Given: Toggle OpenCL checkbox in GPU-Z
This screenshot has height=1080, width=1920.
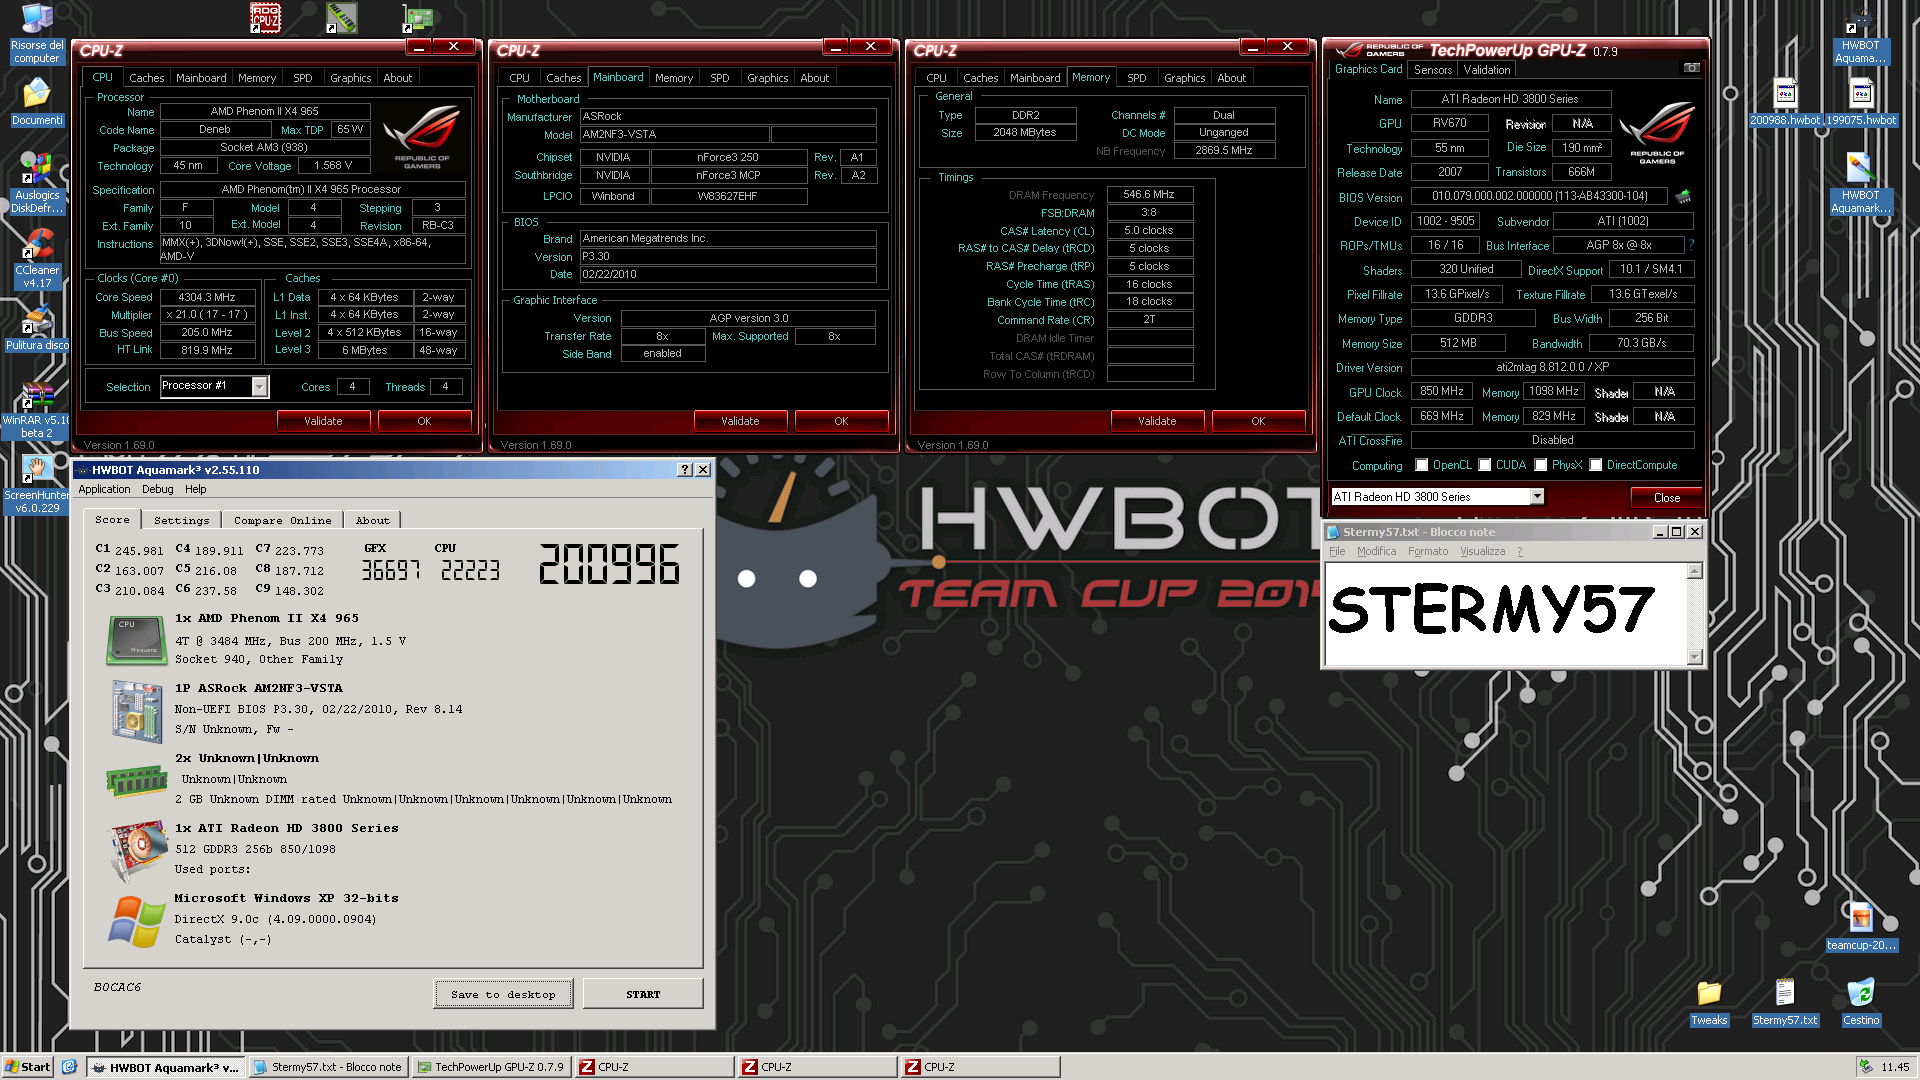Looking at the screenshot, I should 1421,465.
